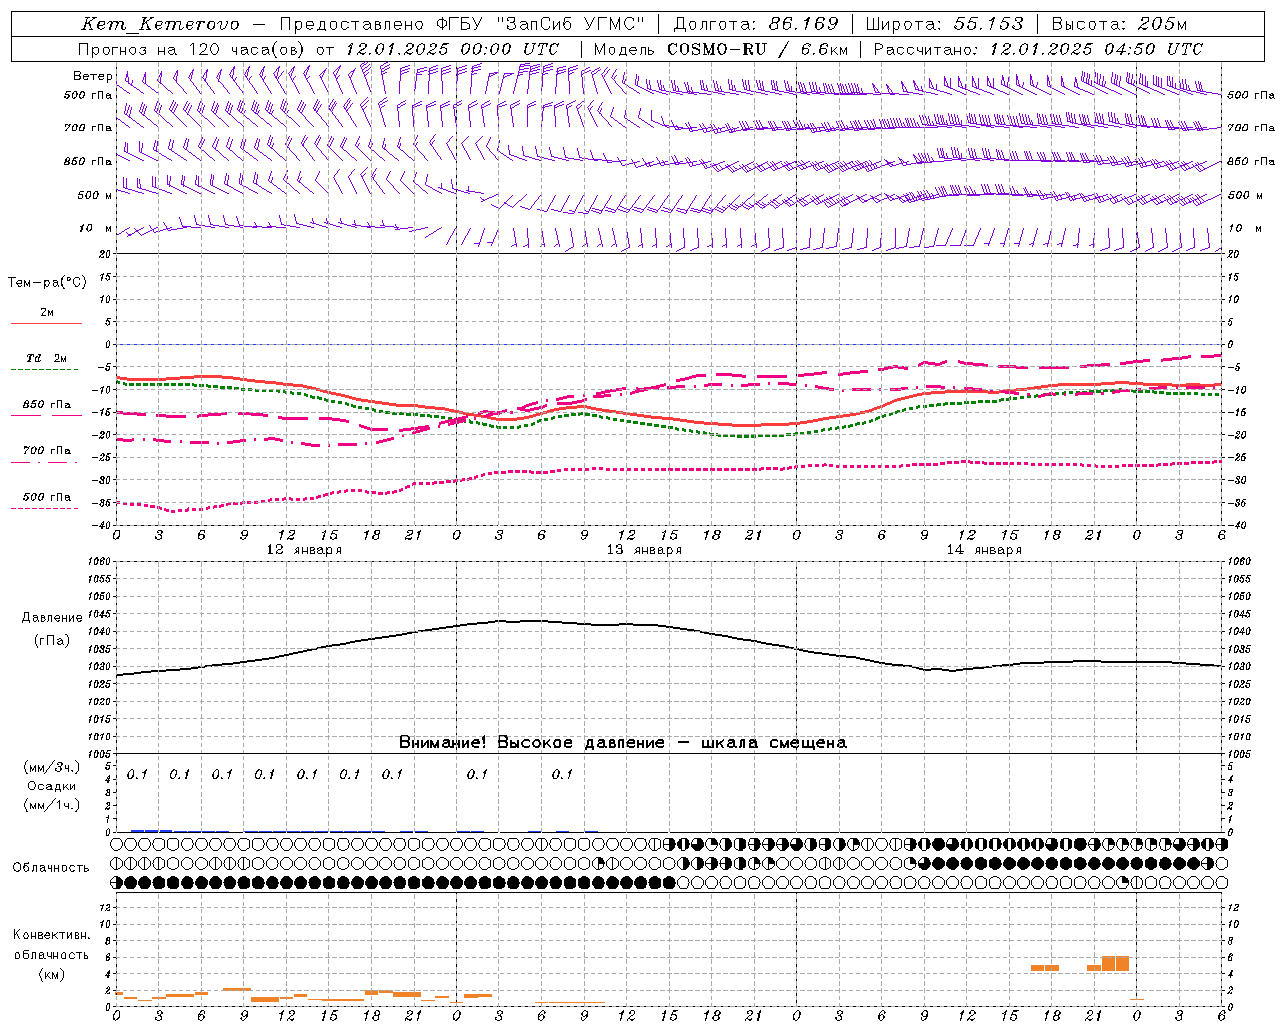
Task: Click the '14 января' date label
Action: pyautogui.click(x=984, y=550)
